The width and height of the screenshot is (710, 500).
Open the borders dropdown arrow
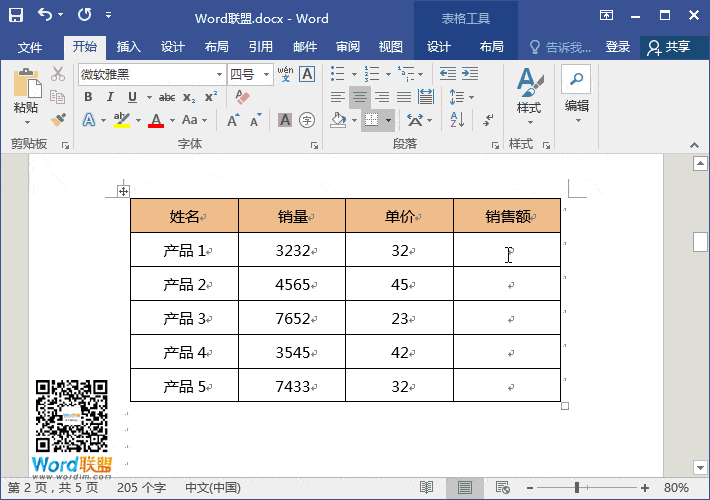(389, 120)
